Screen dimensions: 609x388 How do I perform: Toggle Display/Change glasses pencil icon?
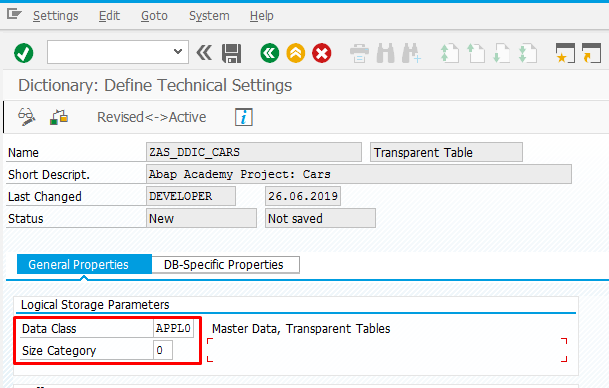[26, 117]
